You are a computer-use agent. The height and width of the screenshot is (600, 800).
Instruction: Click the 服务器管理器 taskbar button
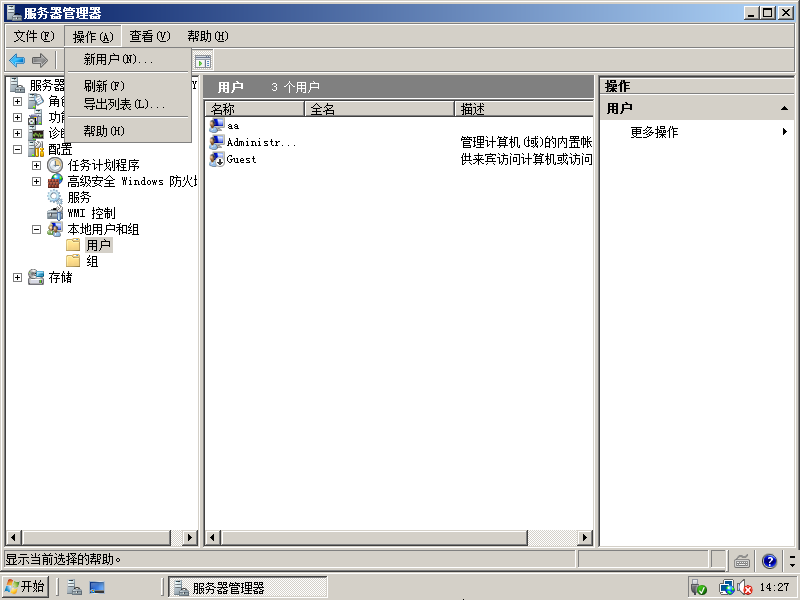point(248,588)
